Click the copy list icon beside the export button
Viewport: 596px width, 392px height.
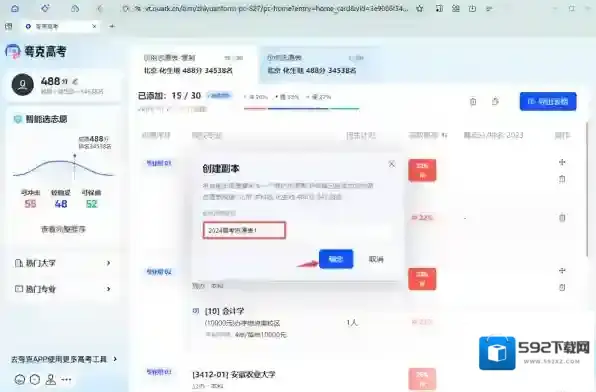point(495,102)
